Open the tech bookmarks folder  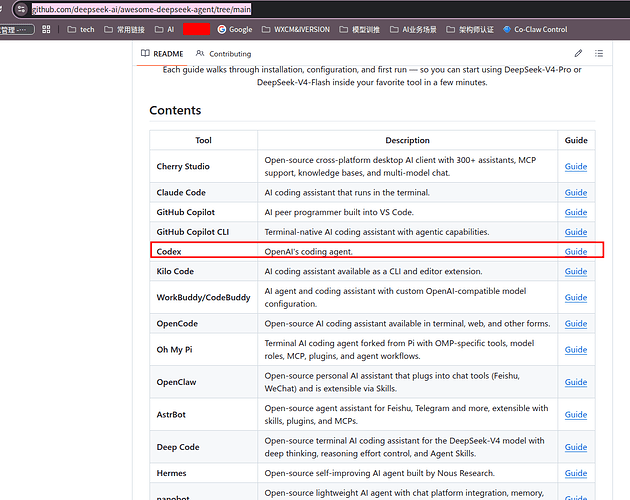(81, 29)
